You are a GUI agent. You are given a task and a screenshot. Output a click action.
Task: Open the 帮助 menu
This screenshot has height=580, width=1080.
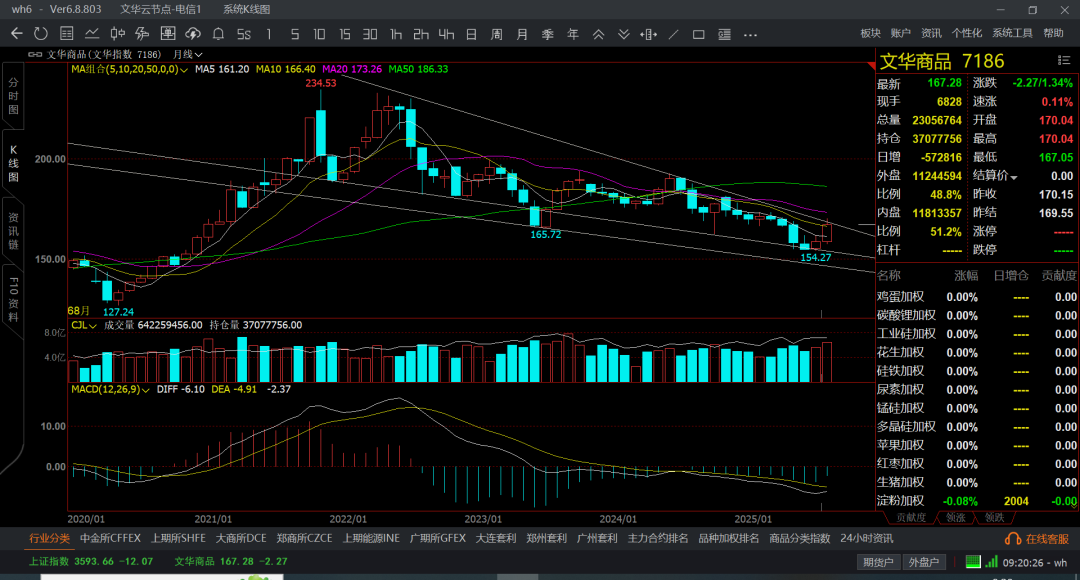point(1053,33)
